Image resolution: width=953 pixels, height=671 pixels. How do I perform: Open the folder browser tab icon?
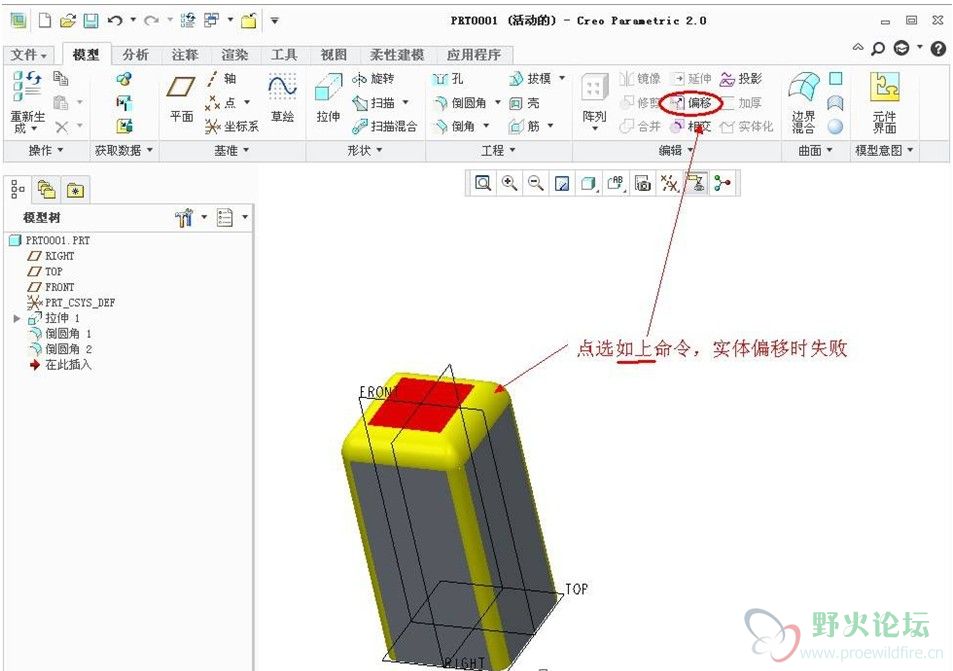point(46,190)
